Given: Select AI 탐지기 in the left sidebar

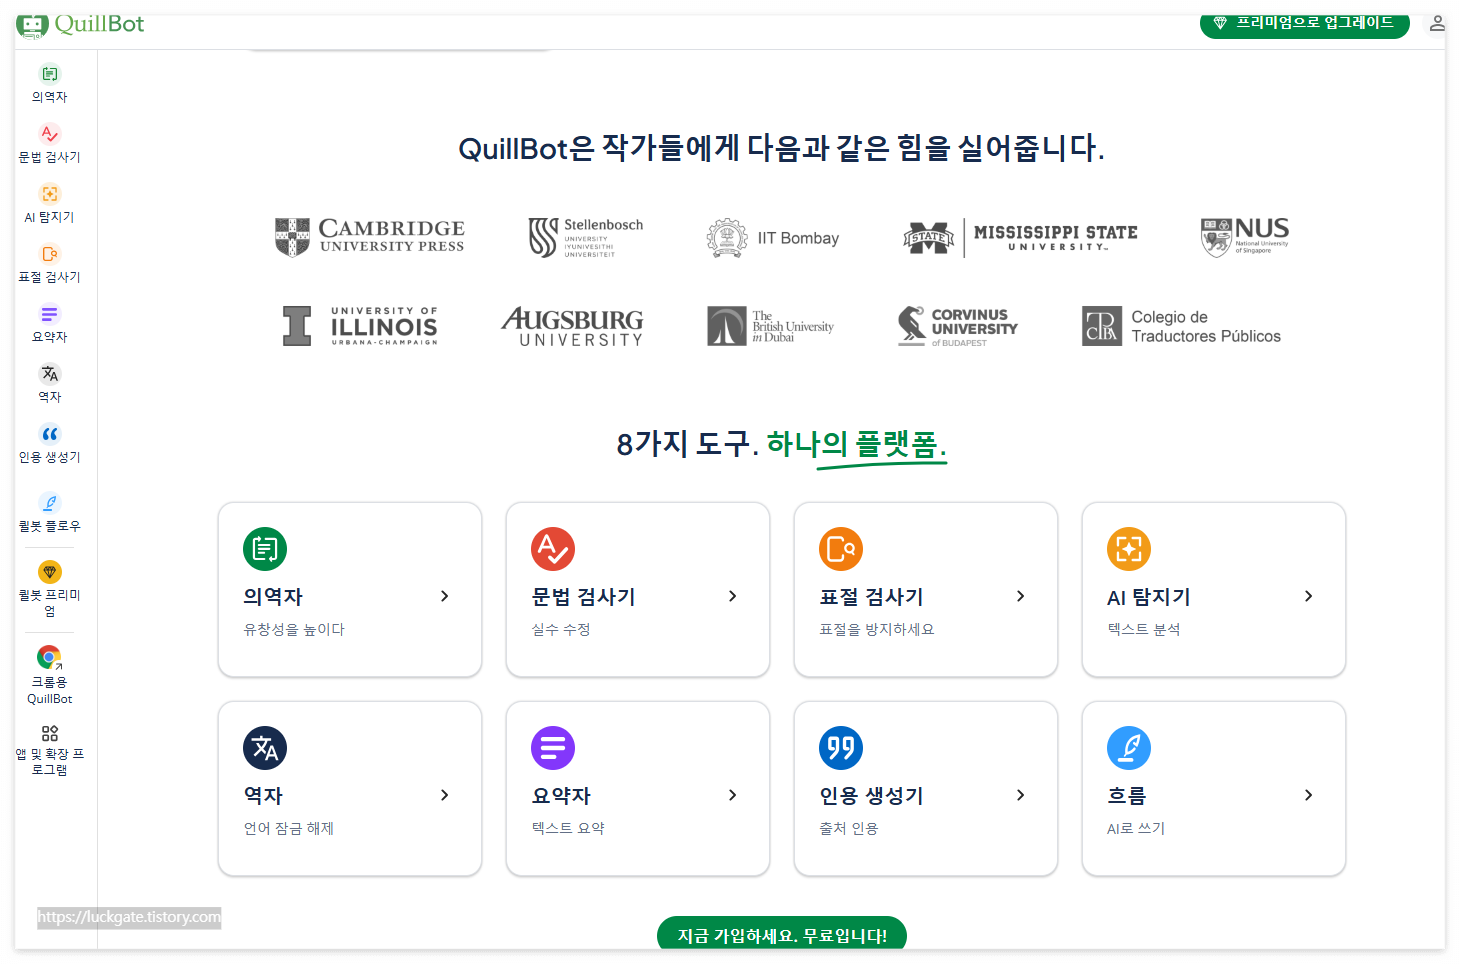Looking at the screenshot, I should point(50,204).
